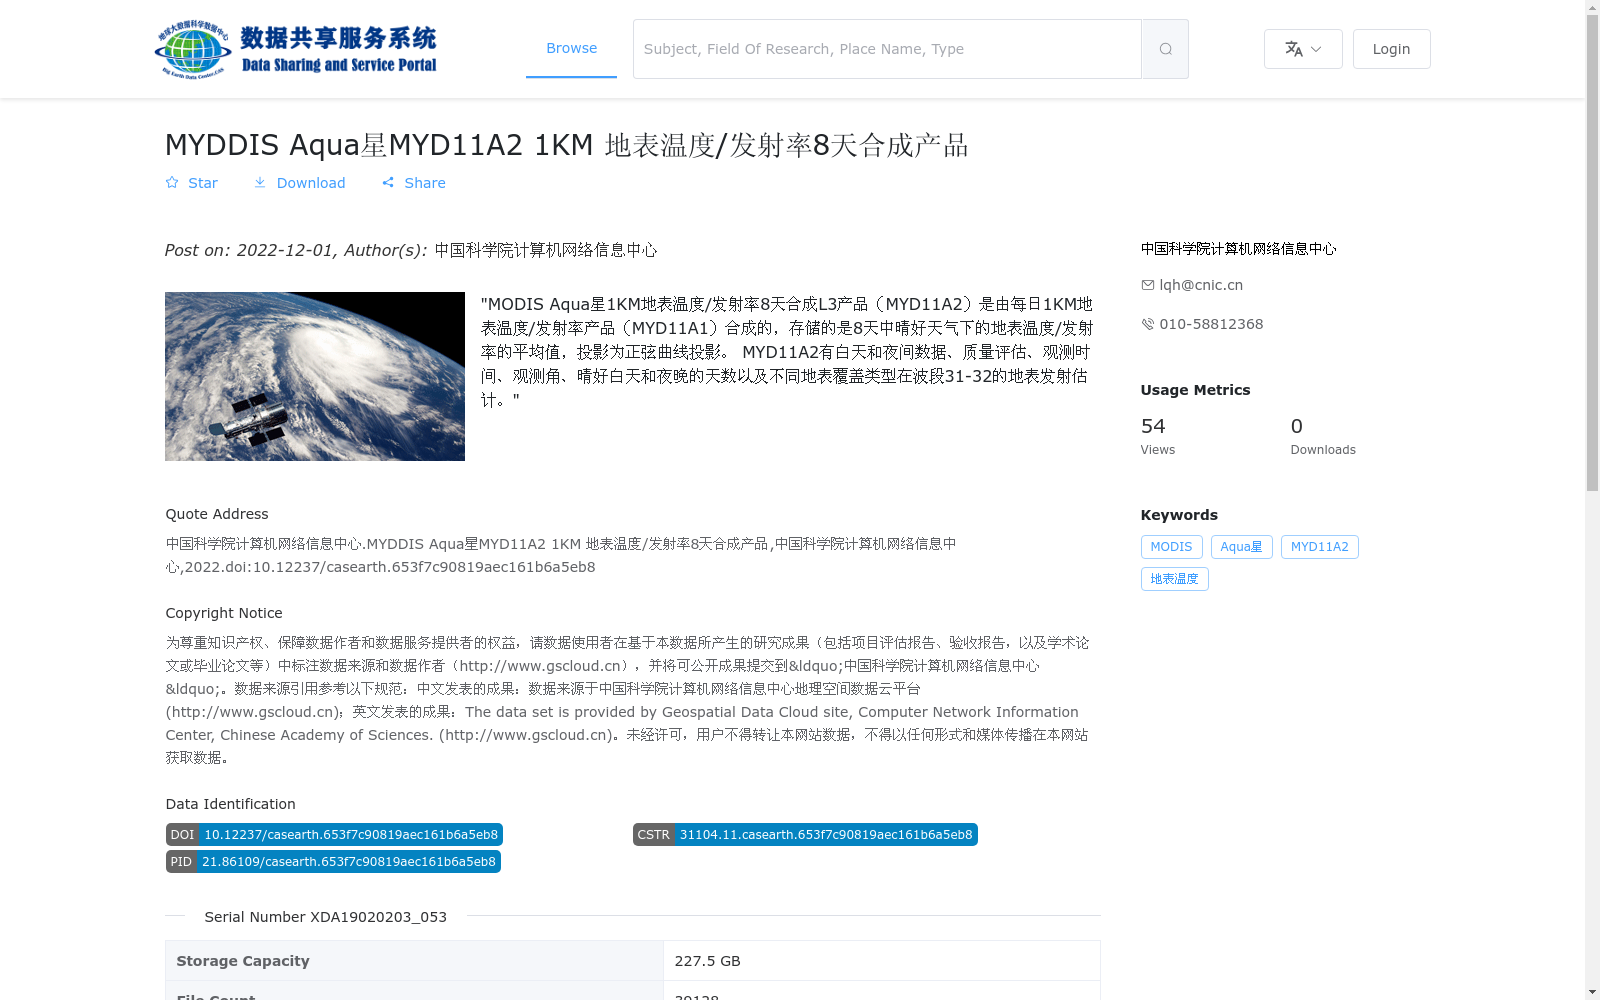Image resolution: width=1600 pixels, height=1000 pixels.
Task: Click the CSTR identifier badge
Action: [805, 835]
